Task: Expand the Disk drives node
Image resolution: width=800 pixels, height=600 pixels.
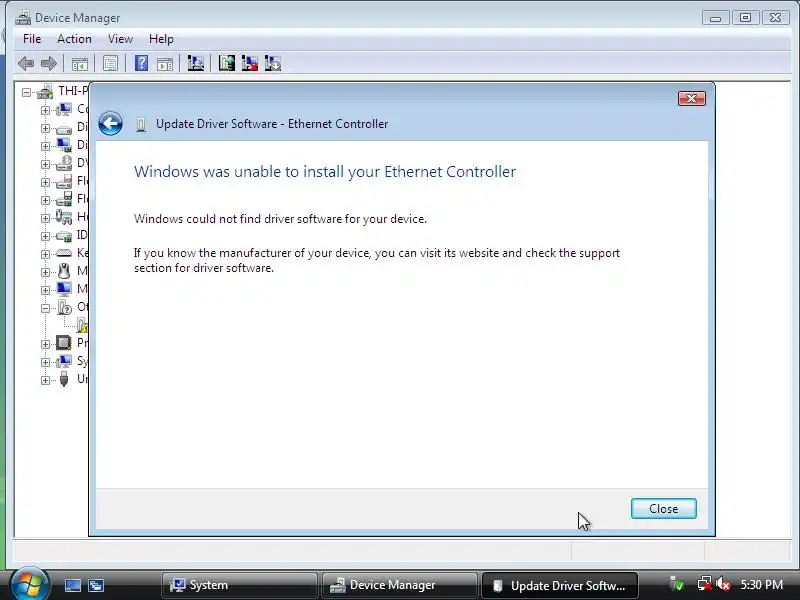Action: click(x=45, y=128)
